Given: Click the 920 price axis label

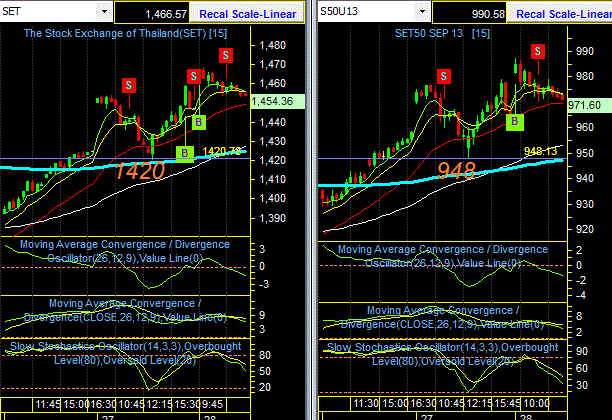Looking at the screenshot, I should click(x=585, y=229).
